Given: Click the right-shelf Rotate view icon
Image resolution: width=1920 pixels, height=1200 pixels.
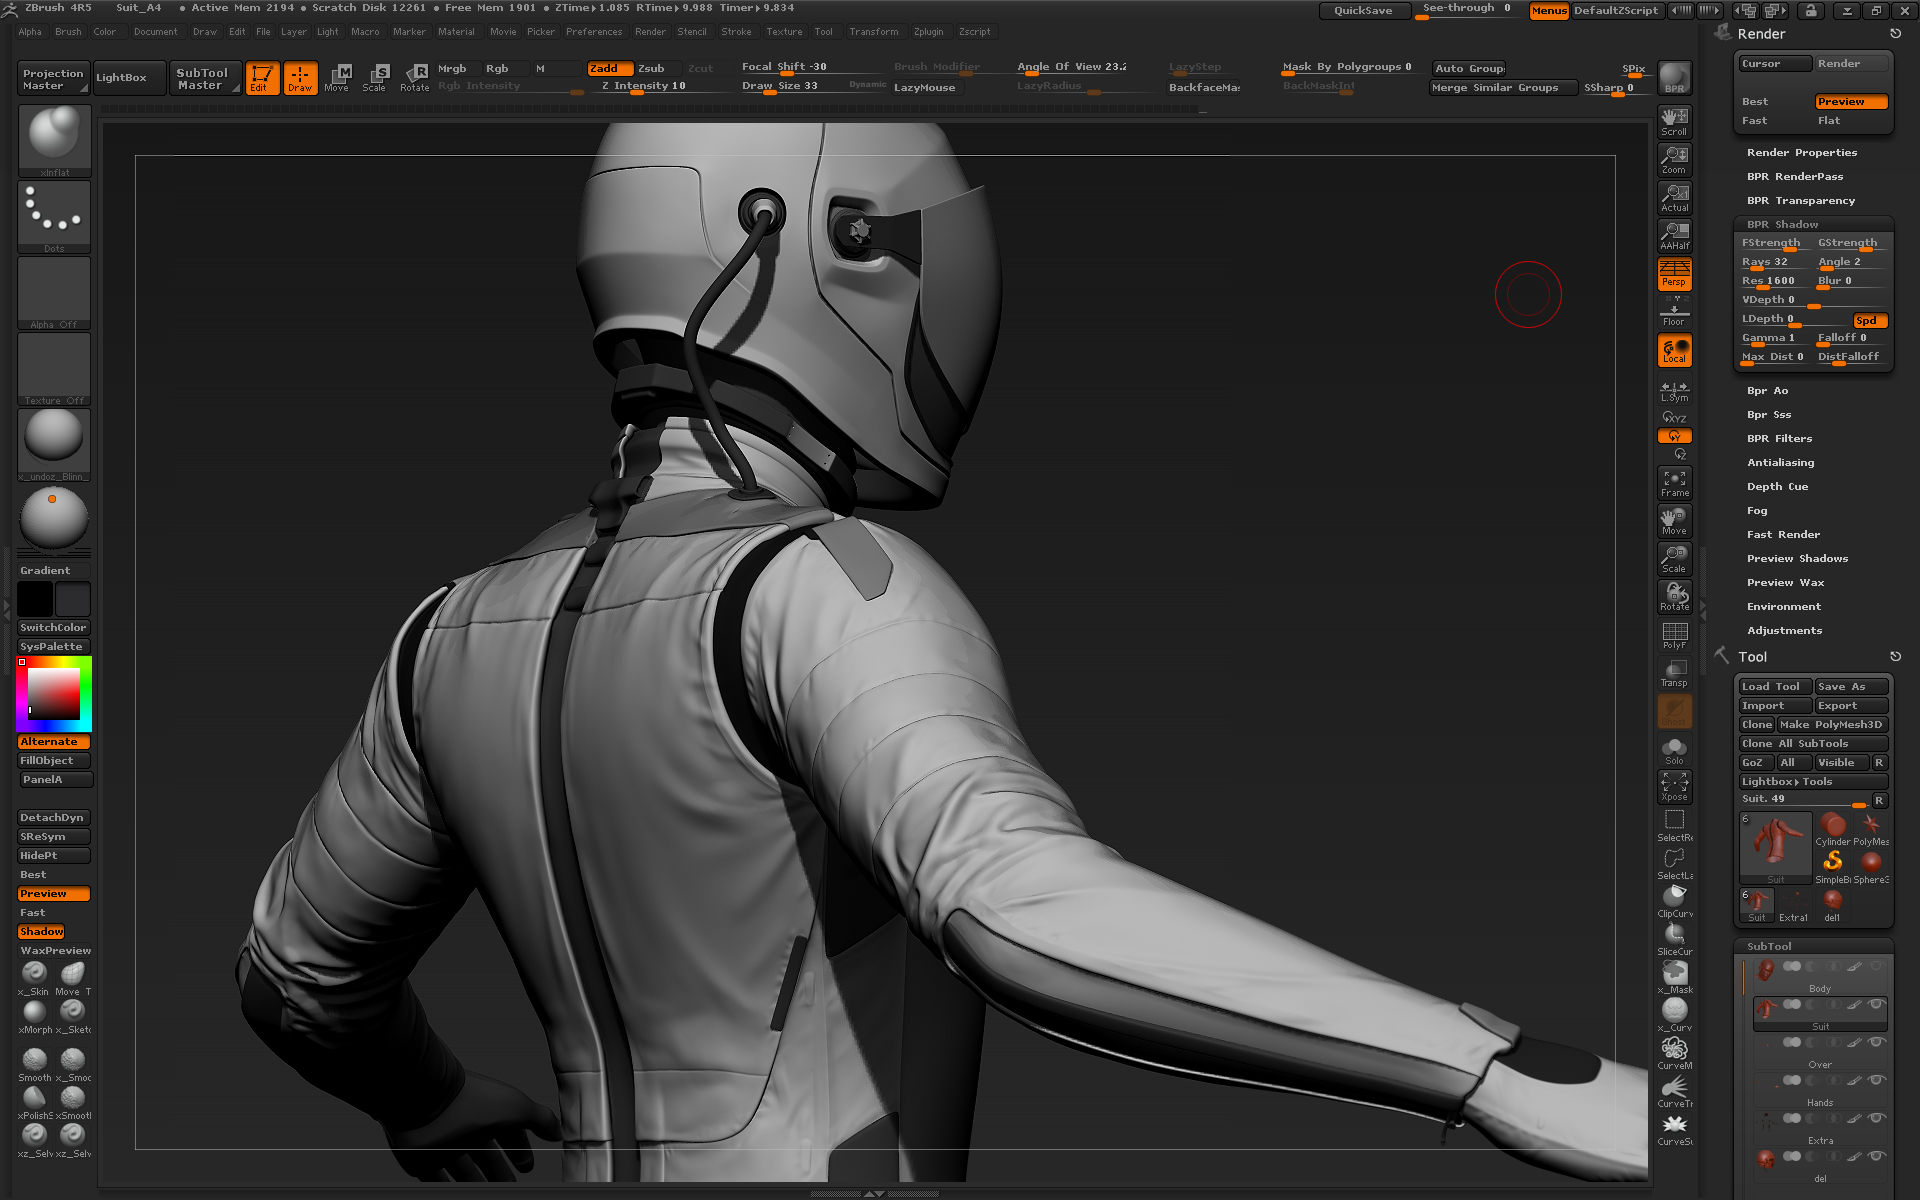Looking at the screenshot, I should coord(1674,597).
